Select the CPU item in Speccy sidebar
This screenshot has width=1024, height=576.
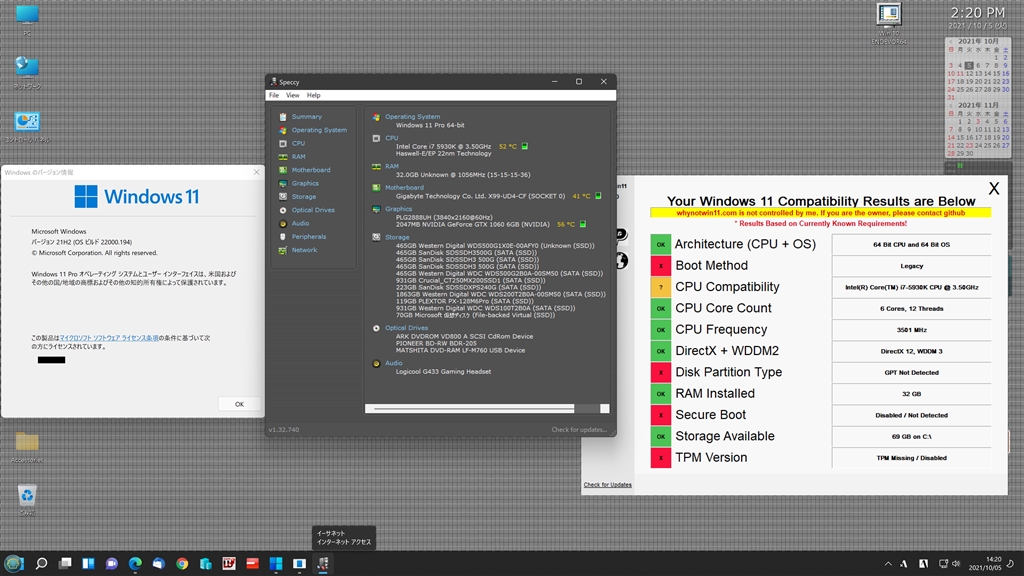click(x=298, y=143)
